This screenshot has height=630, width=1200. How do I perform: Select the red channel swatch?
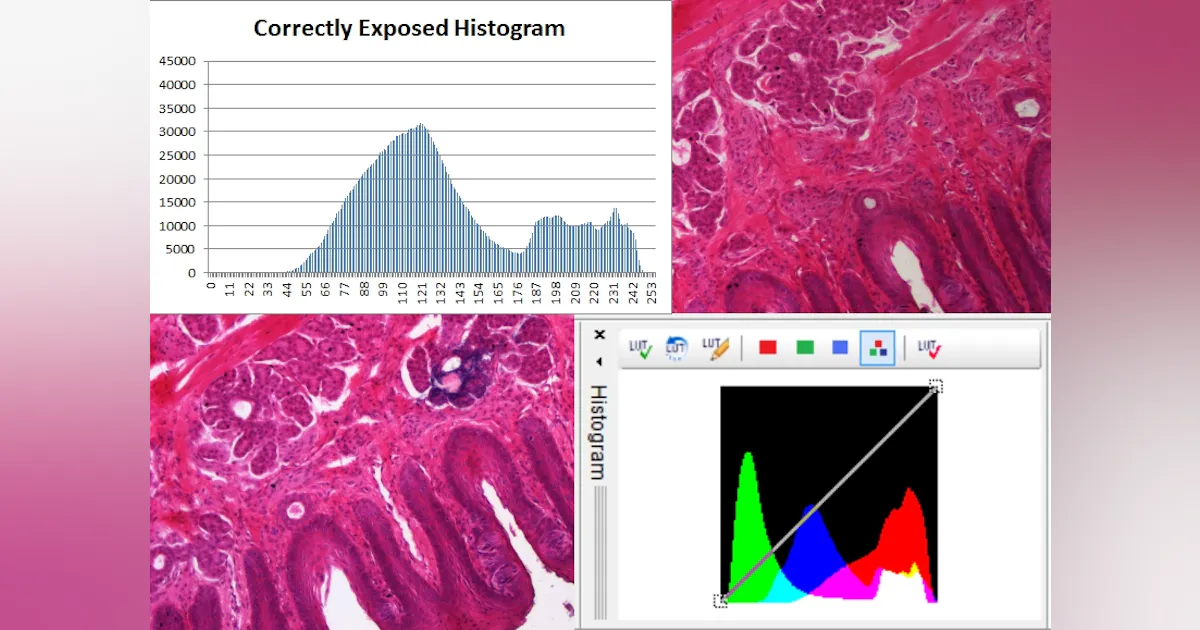click(x=768, y=348)
